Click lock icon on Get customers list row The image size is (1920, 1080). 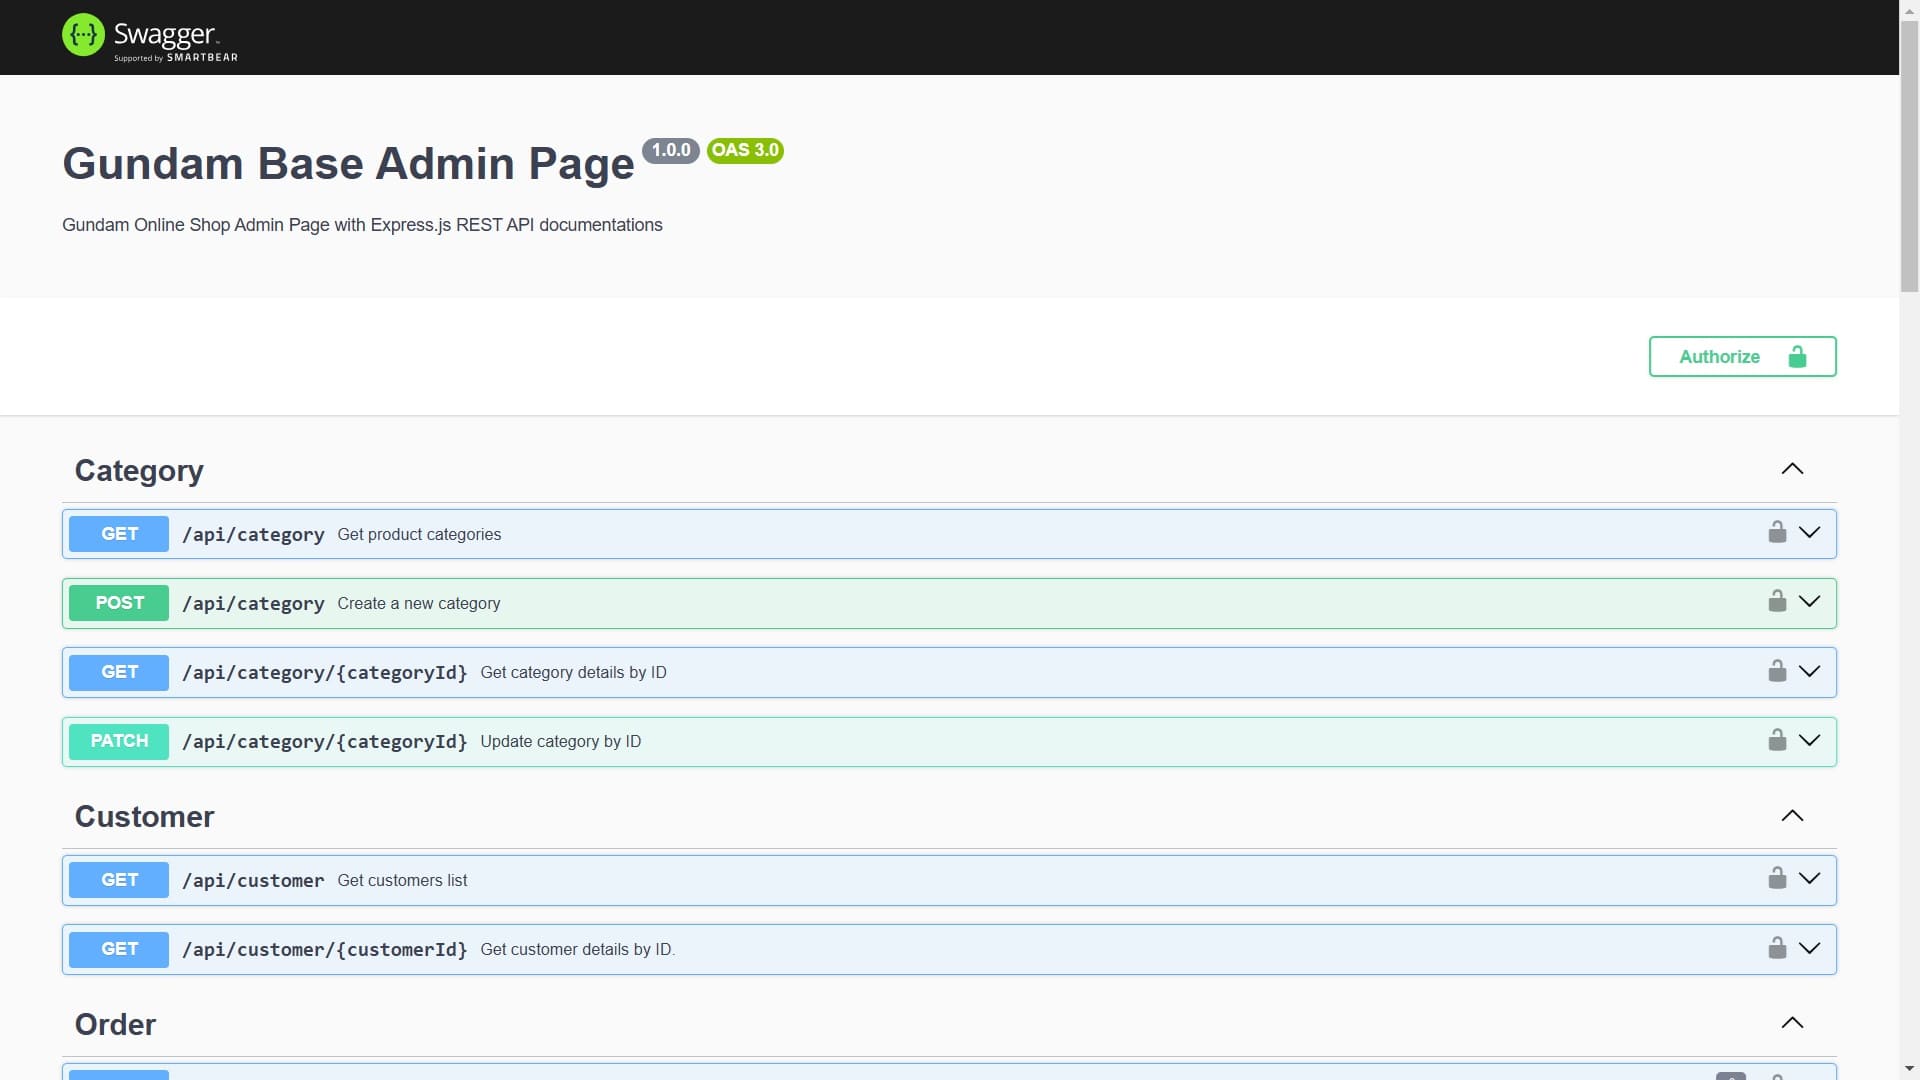(x=1777, y=878)
